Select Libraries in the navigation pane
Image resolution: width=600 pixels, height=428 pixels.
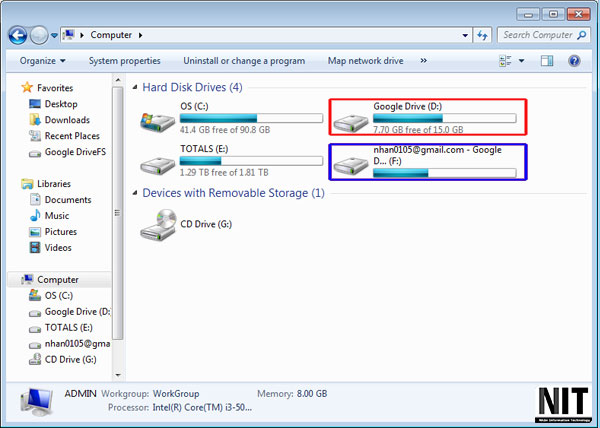(46, 184)
